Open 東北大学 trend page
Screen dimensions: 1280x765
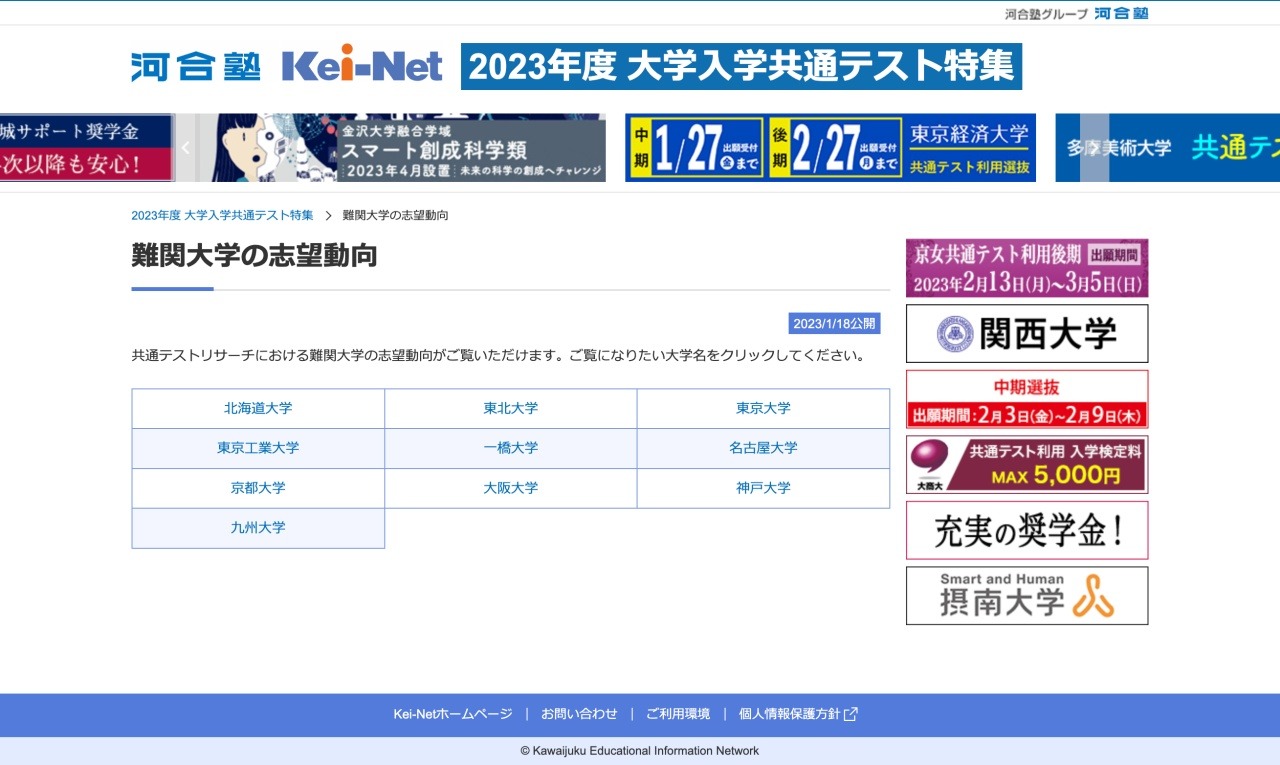pos(511,408)
